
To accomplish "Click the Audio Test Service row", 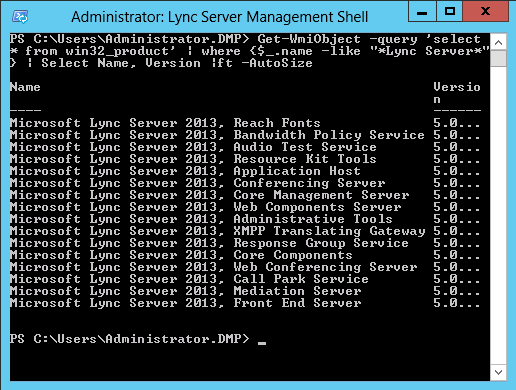I will pos(245,147).
